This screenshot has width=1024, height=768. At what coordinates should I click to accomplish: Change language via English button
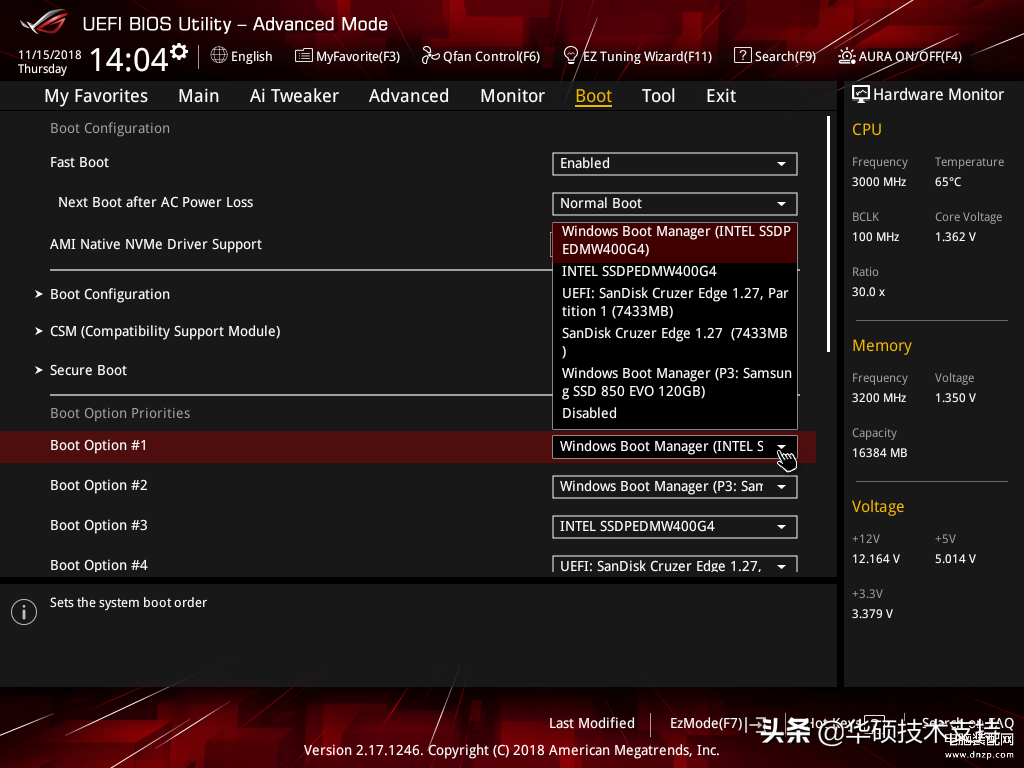point(242,56)
